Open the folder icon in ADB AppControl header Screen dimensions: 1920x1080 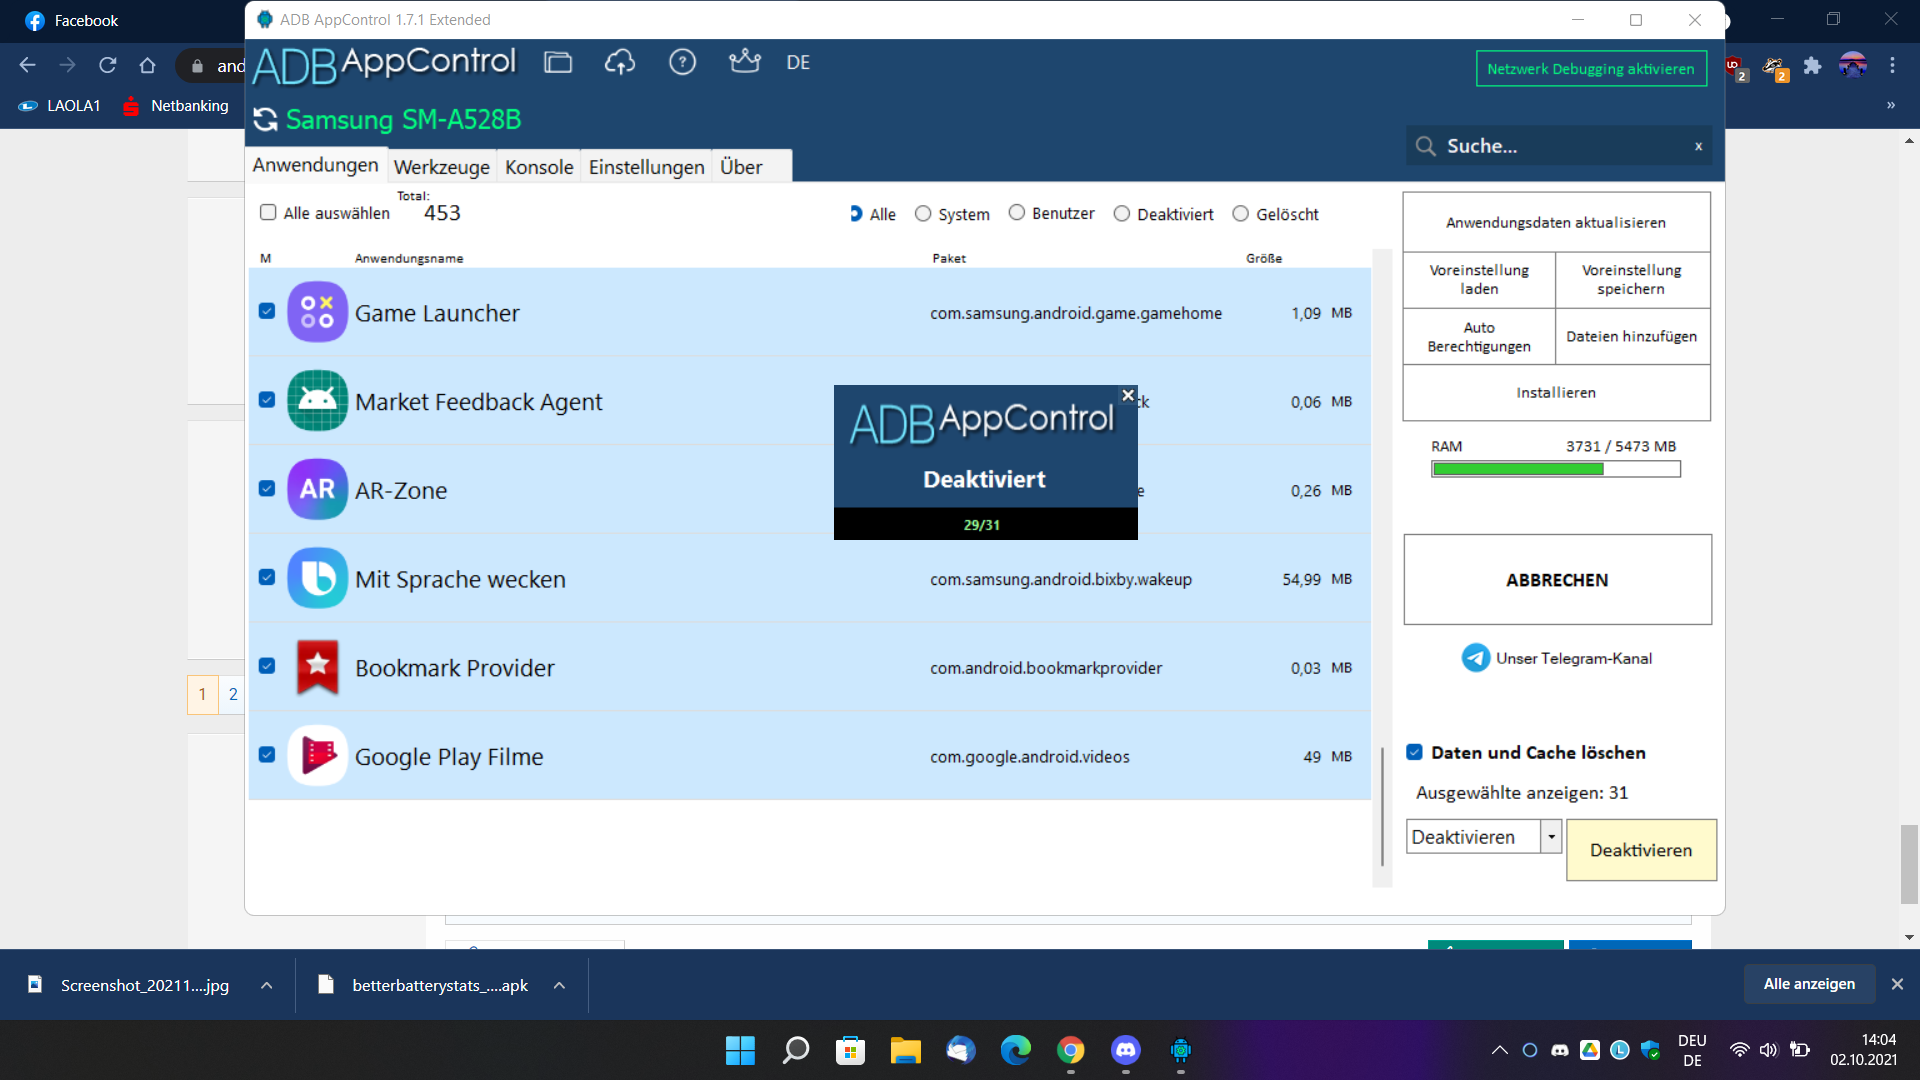tap(558, 62)
